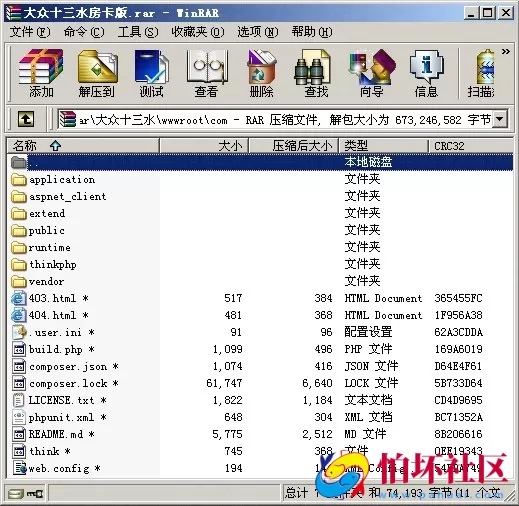This screenshot has height=506, width=519.
Task: Select the aspnet_client folder icon
Action: pyautogui.click(x=19, y=197)
